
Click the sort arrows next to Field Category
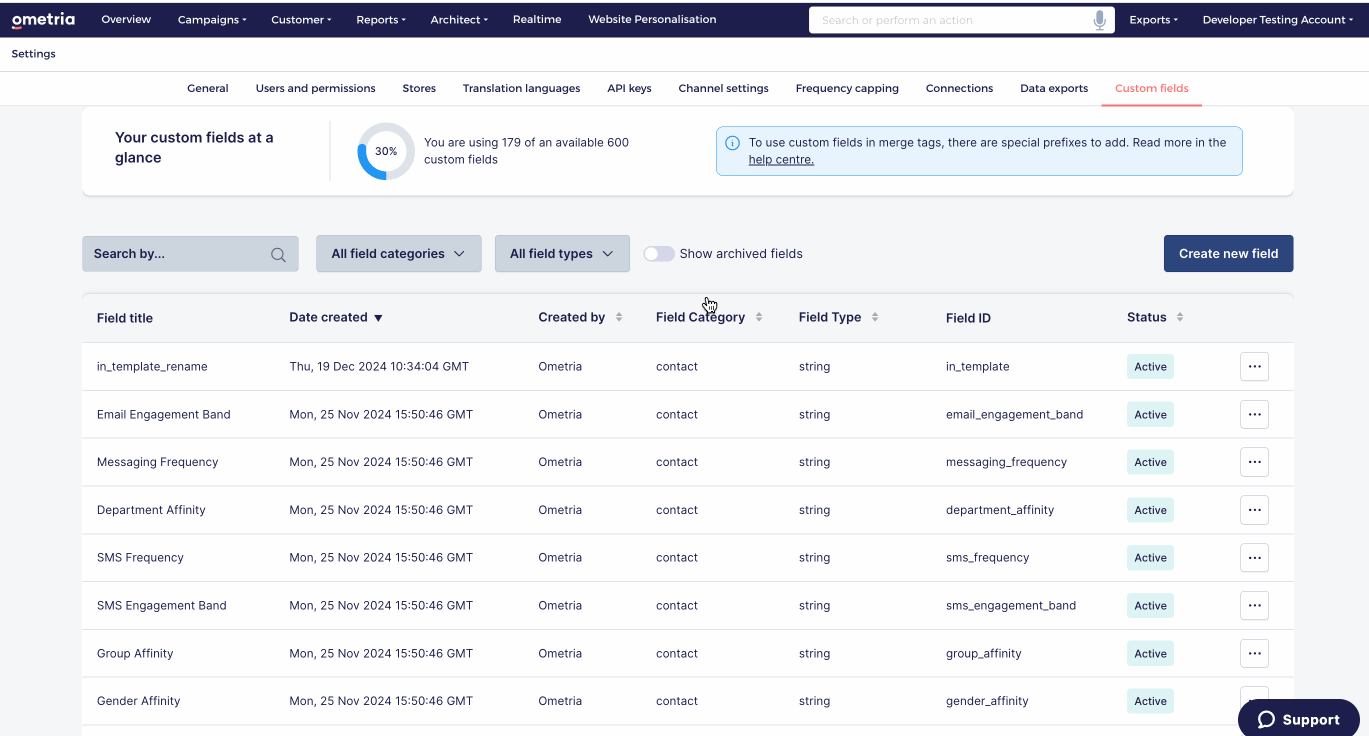tap(759, 317)
